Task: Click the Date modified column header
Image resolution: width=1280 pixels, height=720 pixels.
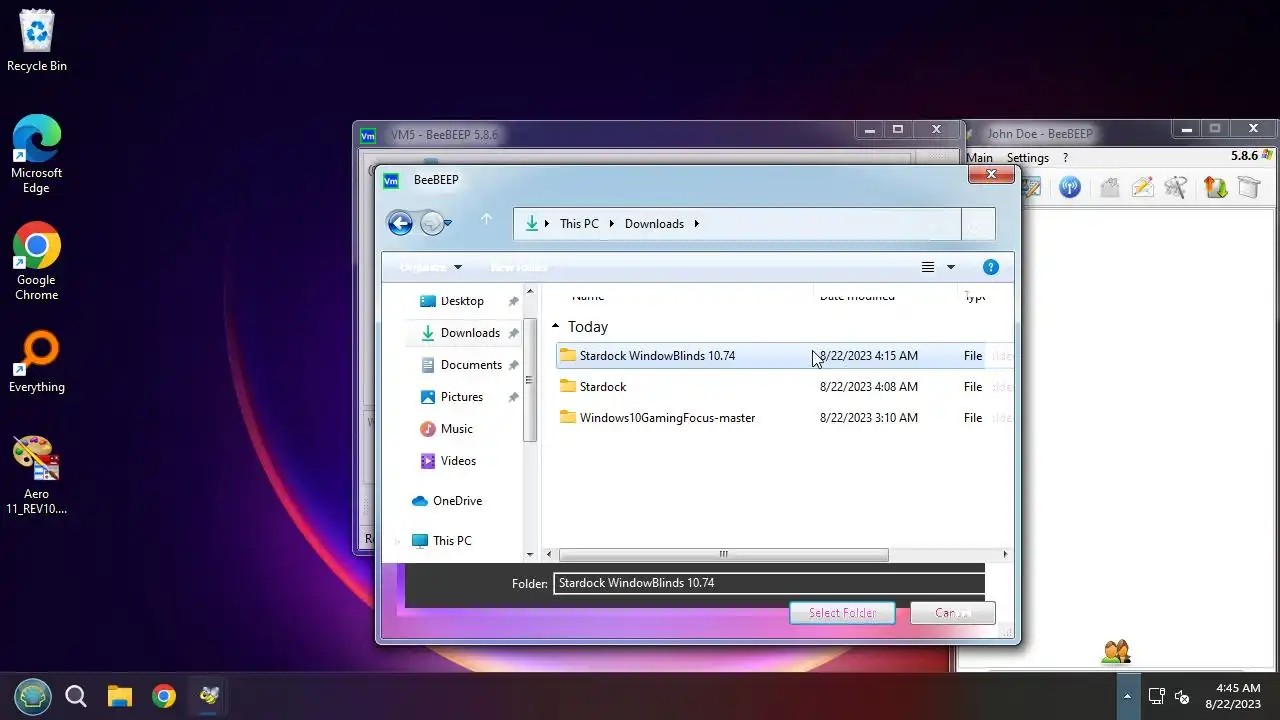Action: [x=857, y=296]
